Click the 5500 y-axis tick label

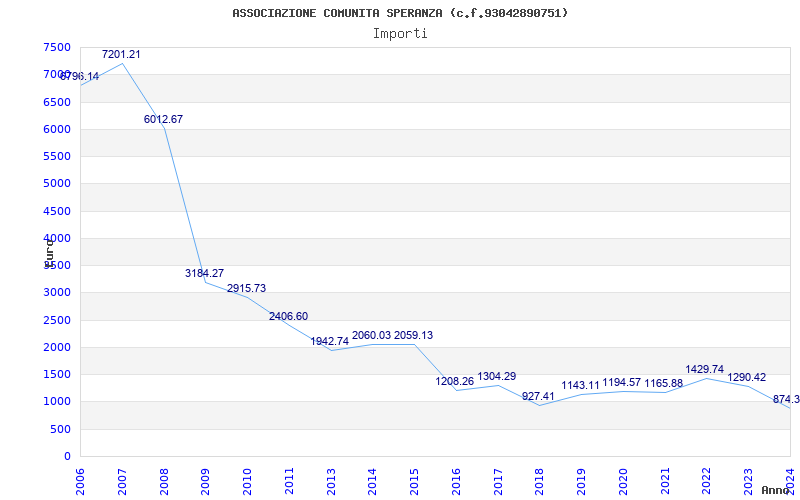coord(57,157)
